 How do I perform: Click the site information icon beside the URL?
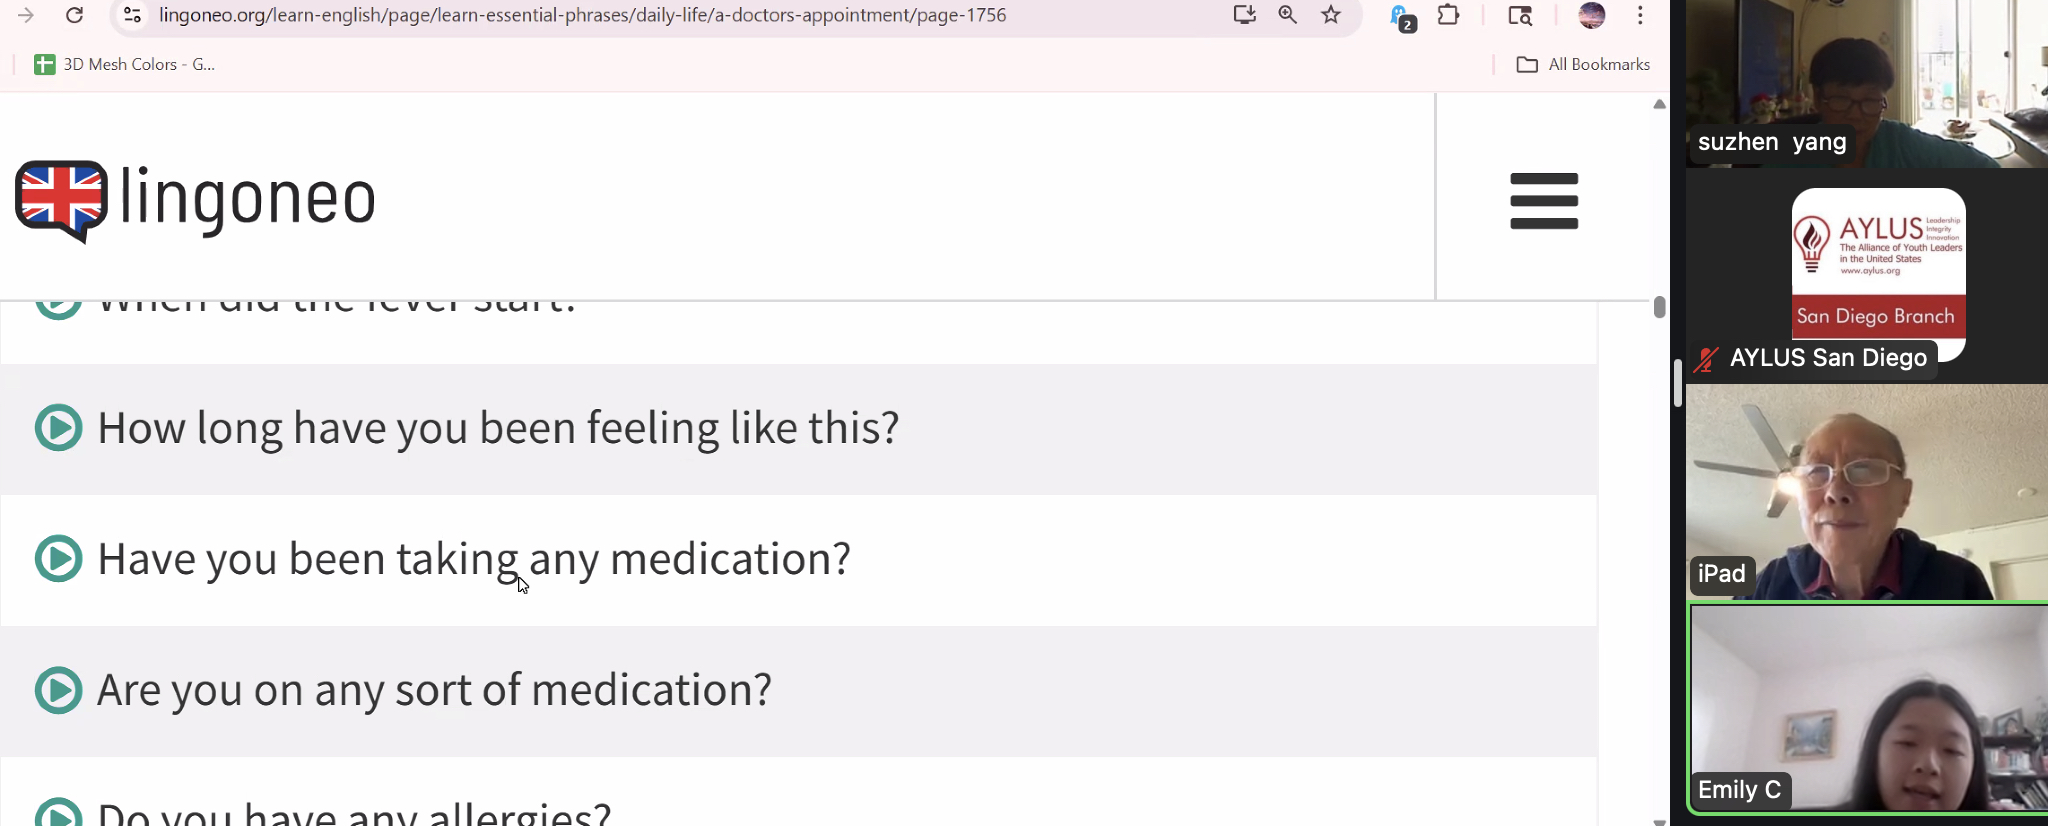[x=132, y=15]
